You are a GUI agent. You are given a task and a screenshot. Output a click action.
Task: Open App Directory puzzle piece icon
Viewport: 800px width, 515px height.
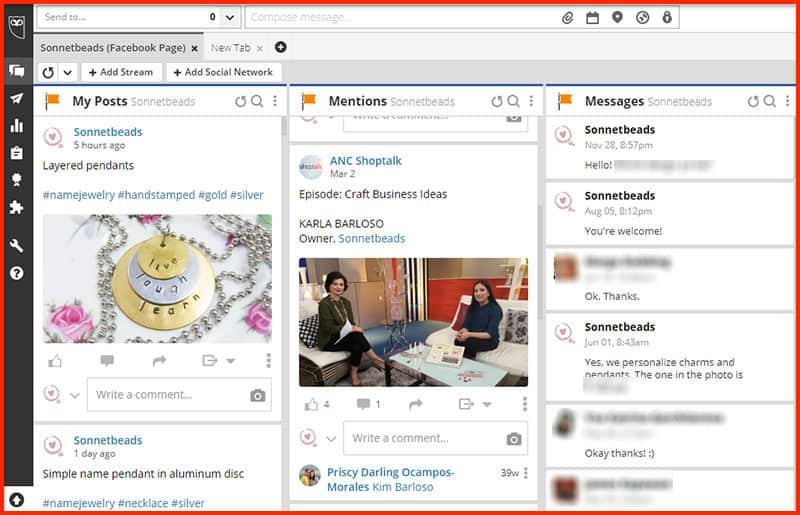16,207
